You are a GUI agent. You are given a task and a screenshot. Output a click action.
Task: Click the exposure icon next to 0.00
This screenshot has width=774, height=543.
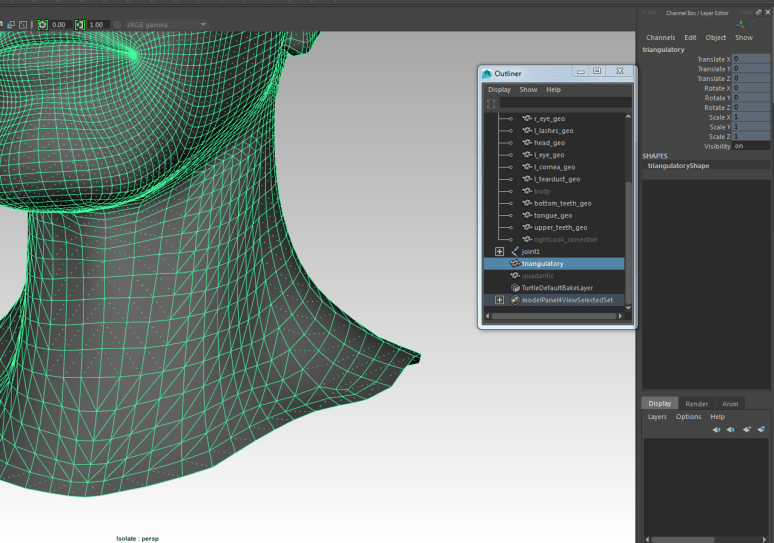coord(43,24)
